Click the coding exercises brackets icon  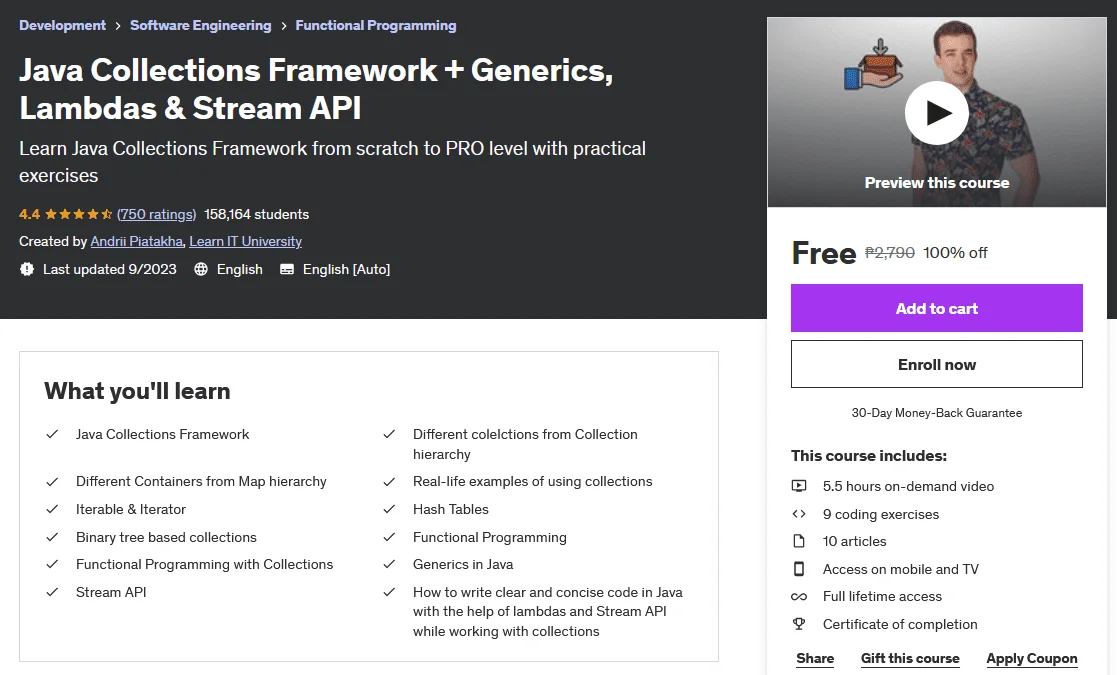799,514
